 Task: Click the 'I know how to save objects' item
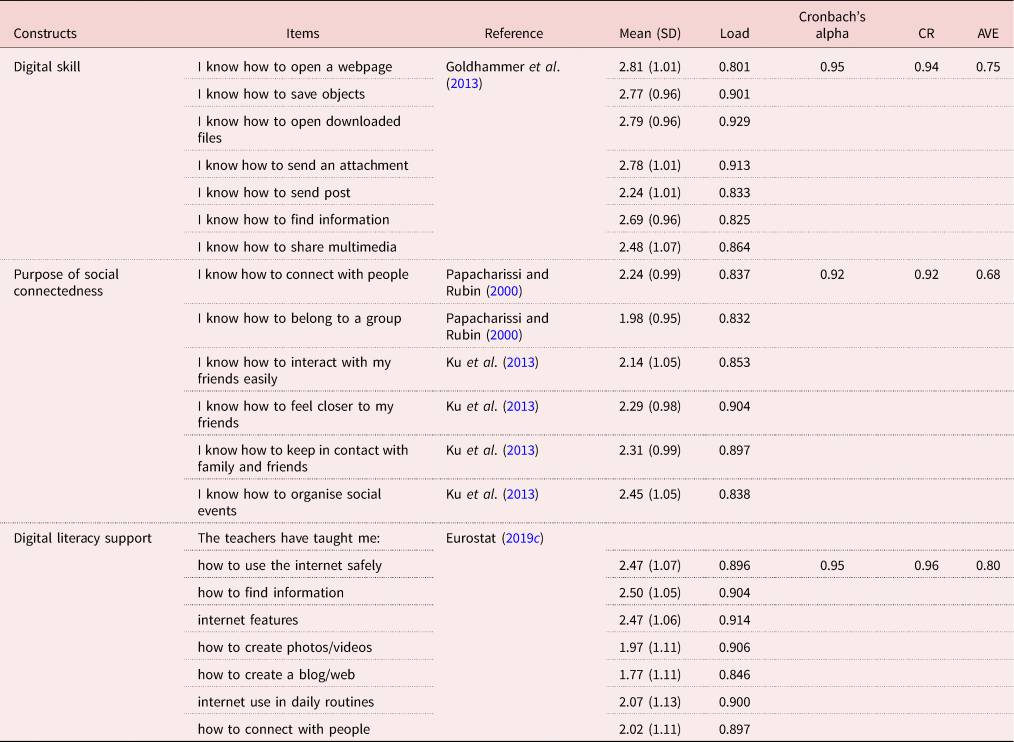[281, 94]
